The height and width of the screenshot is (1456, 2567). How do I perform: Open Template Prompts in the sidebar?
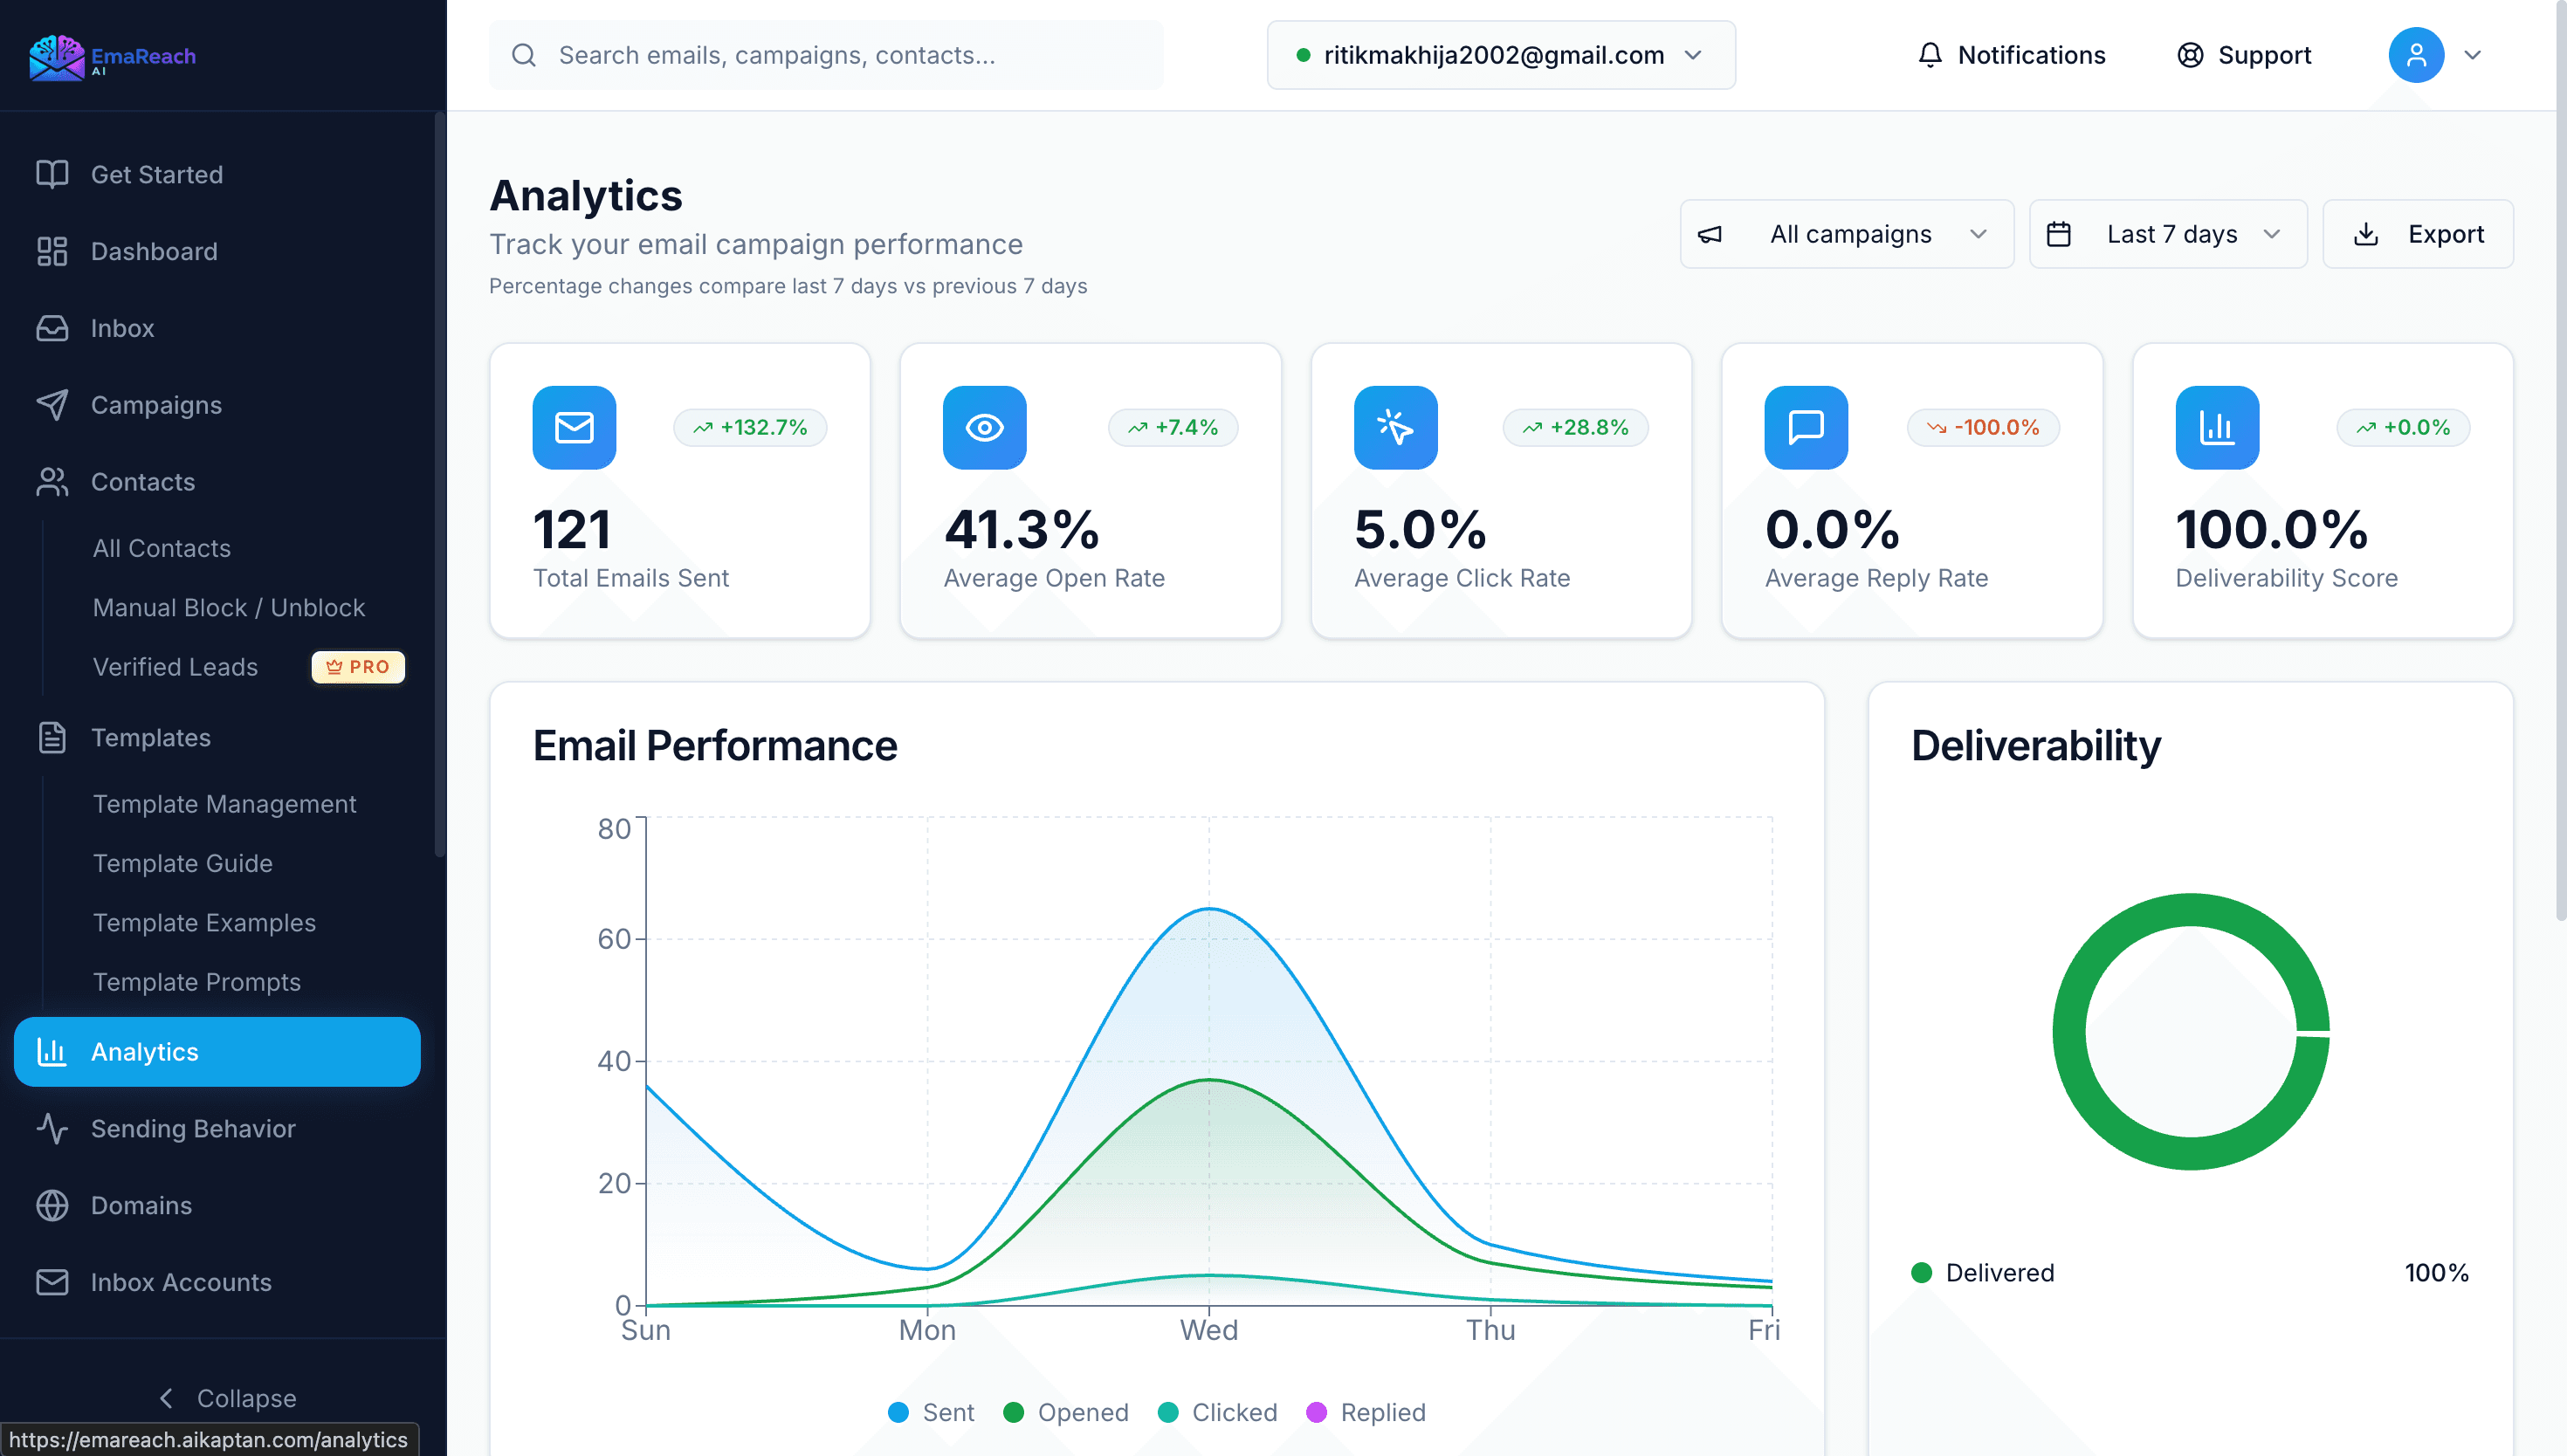point(196,982)
